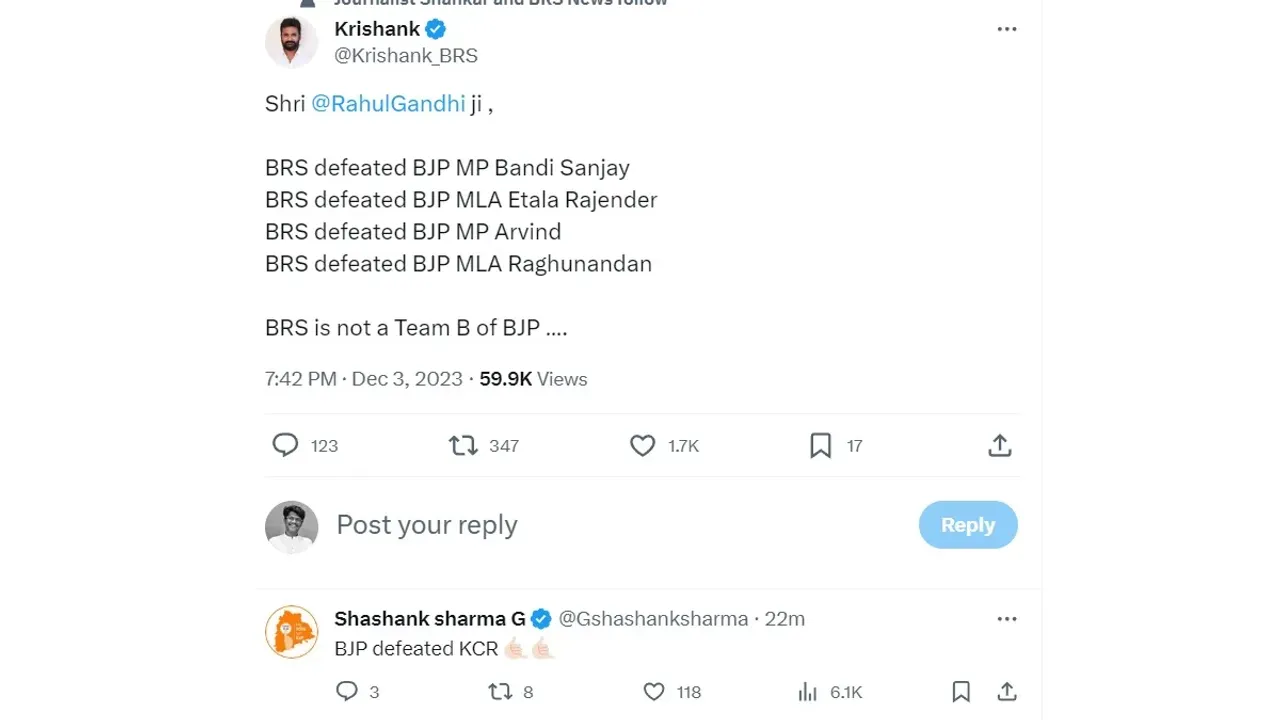The image size is (1280, 720).
Task: Share Shashank sharma's reply
Action: click(x=1007, y=691)
